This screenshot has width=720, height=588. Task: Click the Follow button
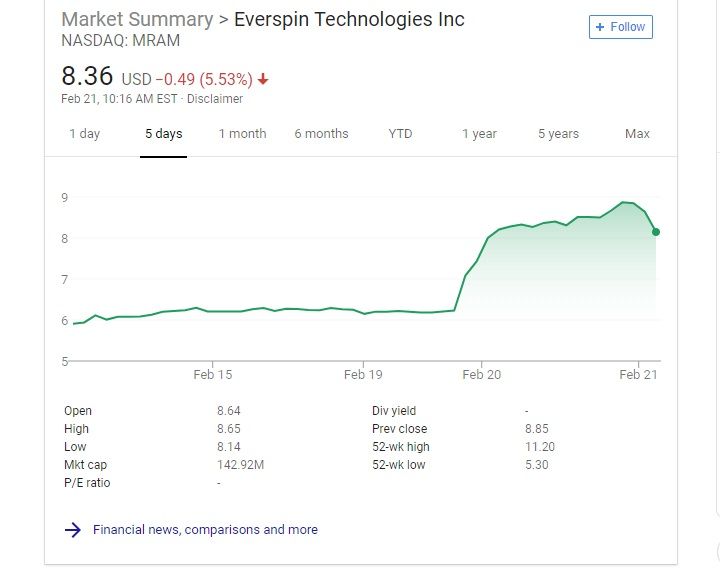(x=621, y=27)
